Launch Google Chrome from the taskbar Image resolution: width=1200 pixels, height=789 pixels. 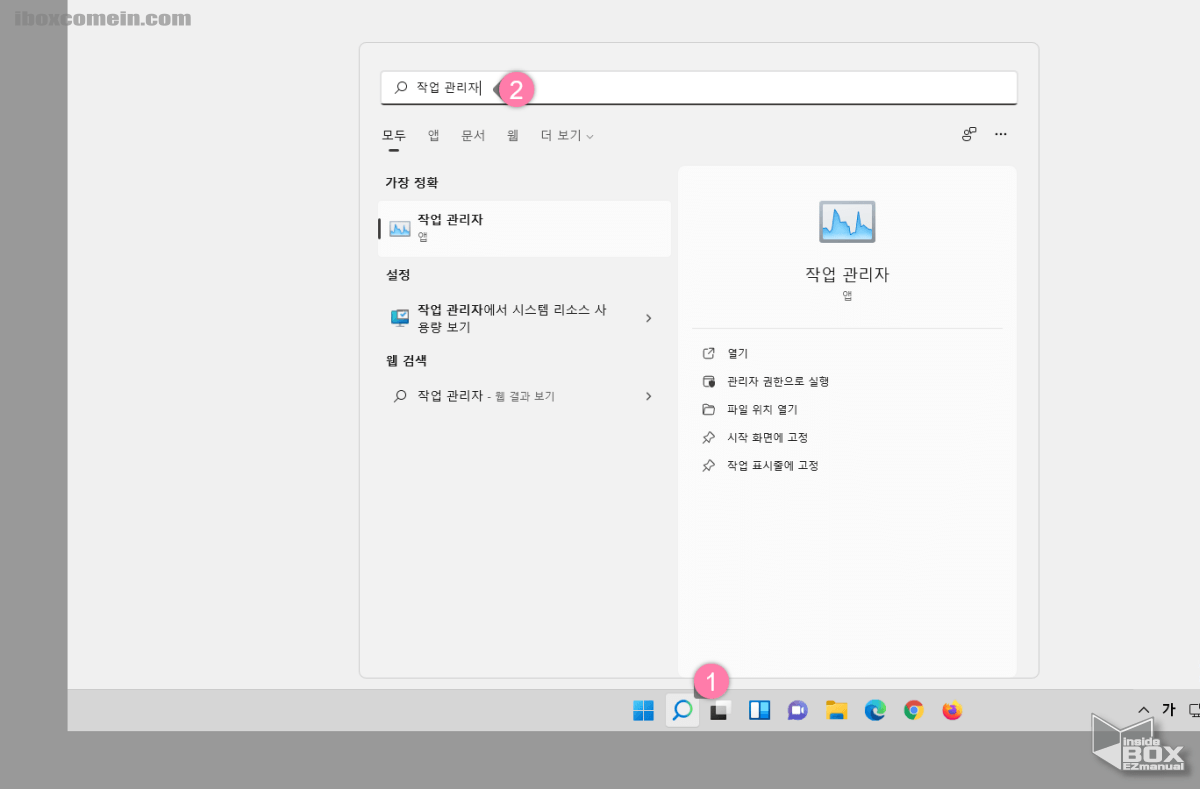[x=913, y=710]
